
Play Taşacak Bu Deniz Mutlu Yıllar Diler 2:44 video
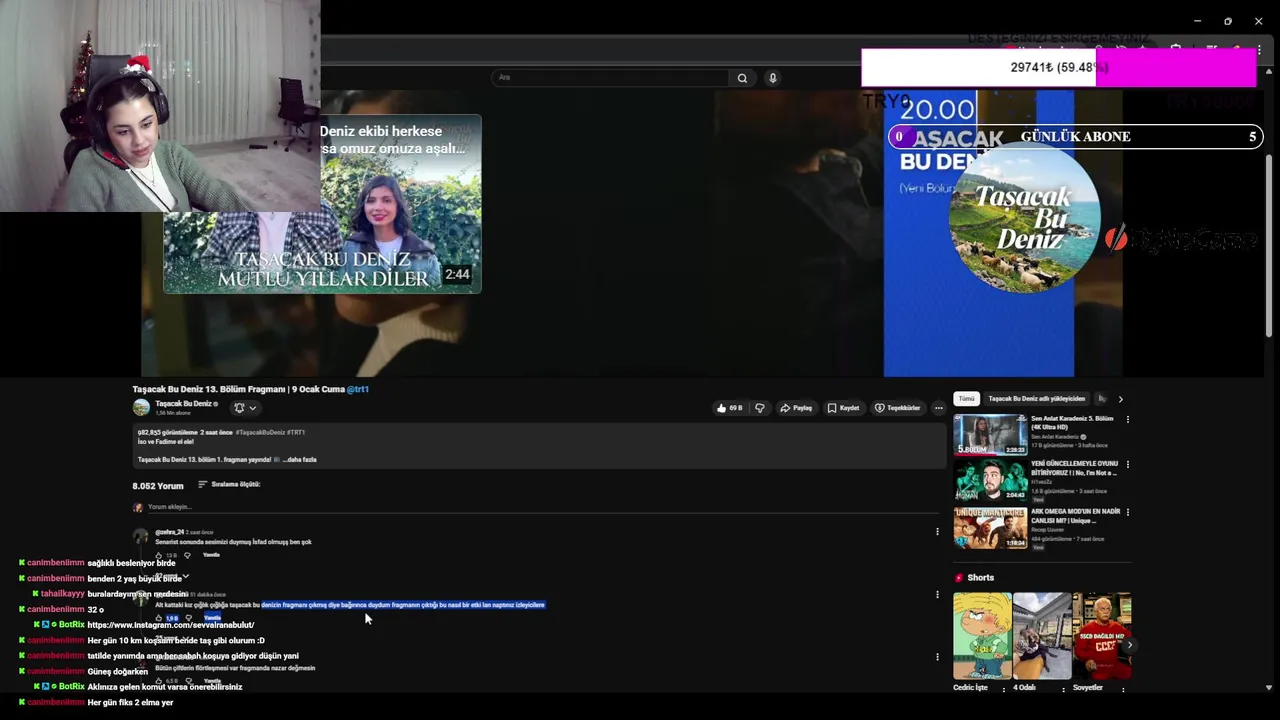(x=322, y=204)
